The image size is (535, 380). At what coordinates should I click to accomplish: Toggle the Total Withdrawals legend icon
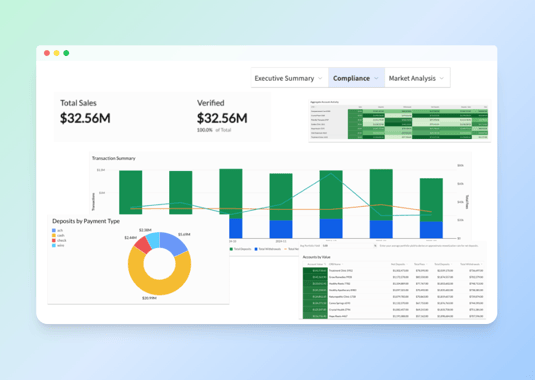click(x=256, y=249)
